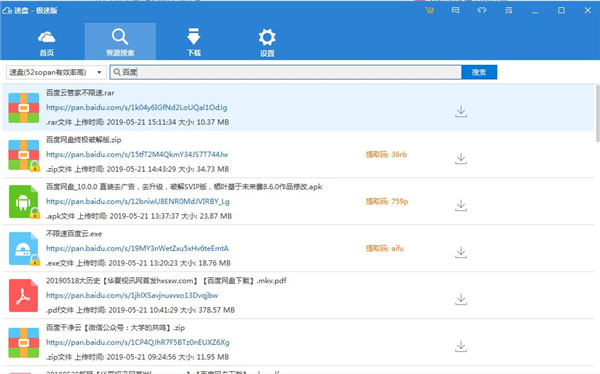Focus the search field containing 百度
This screenshot has height=374, width=600.
285,72
